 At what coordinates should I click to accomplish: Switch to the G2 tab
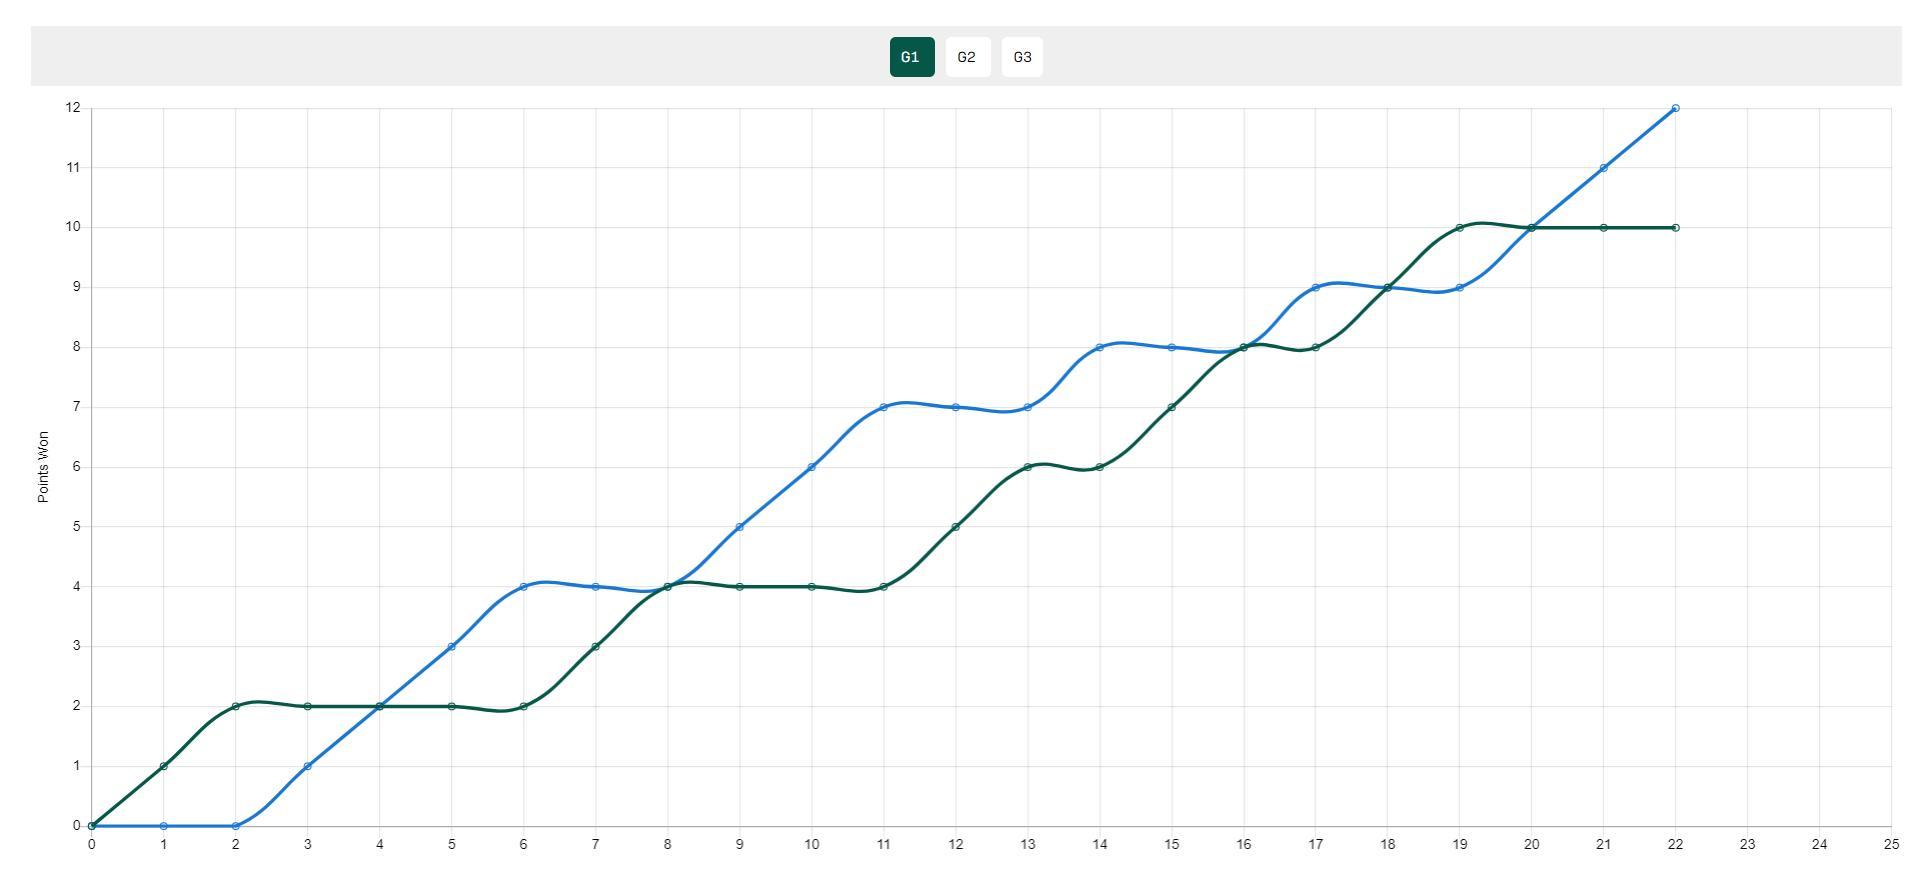pos(967,57)
